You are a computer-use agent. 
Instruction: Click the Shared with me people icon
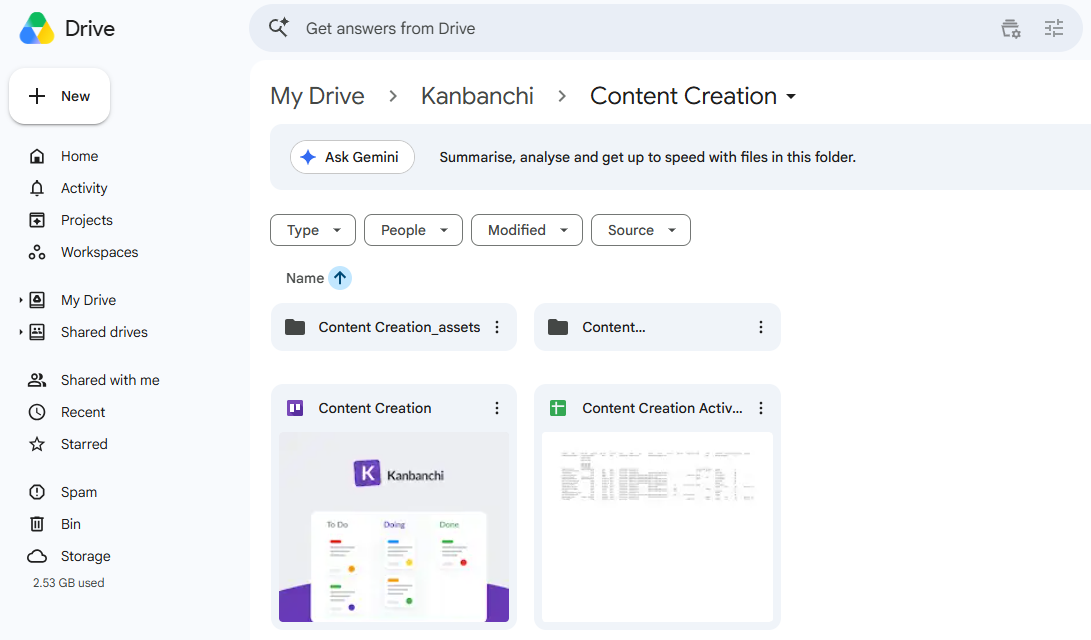point(37,380)
